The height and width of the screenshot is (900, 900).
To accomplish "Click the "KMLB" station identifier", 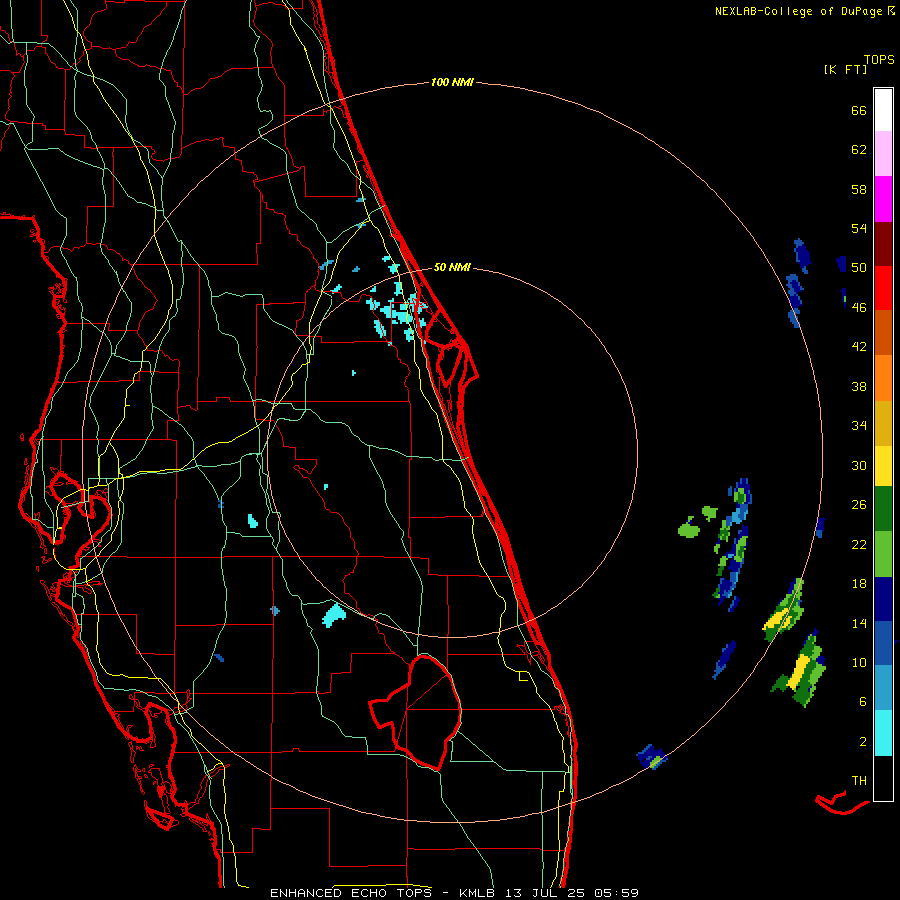I will [479, 893].
